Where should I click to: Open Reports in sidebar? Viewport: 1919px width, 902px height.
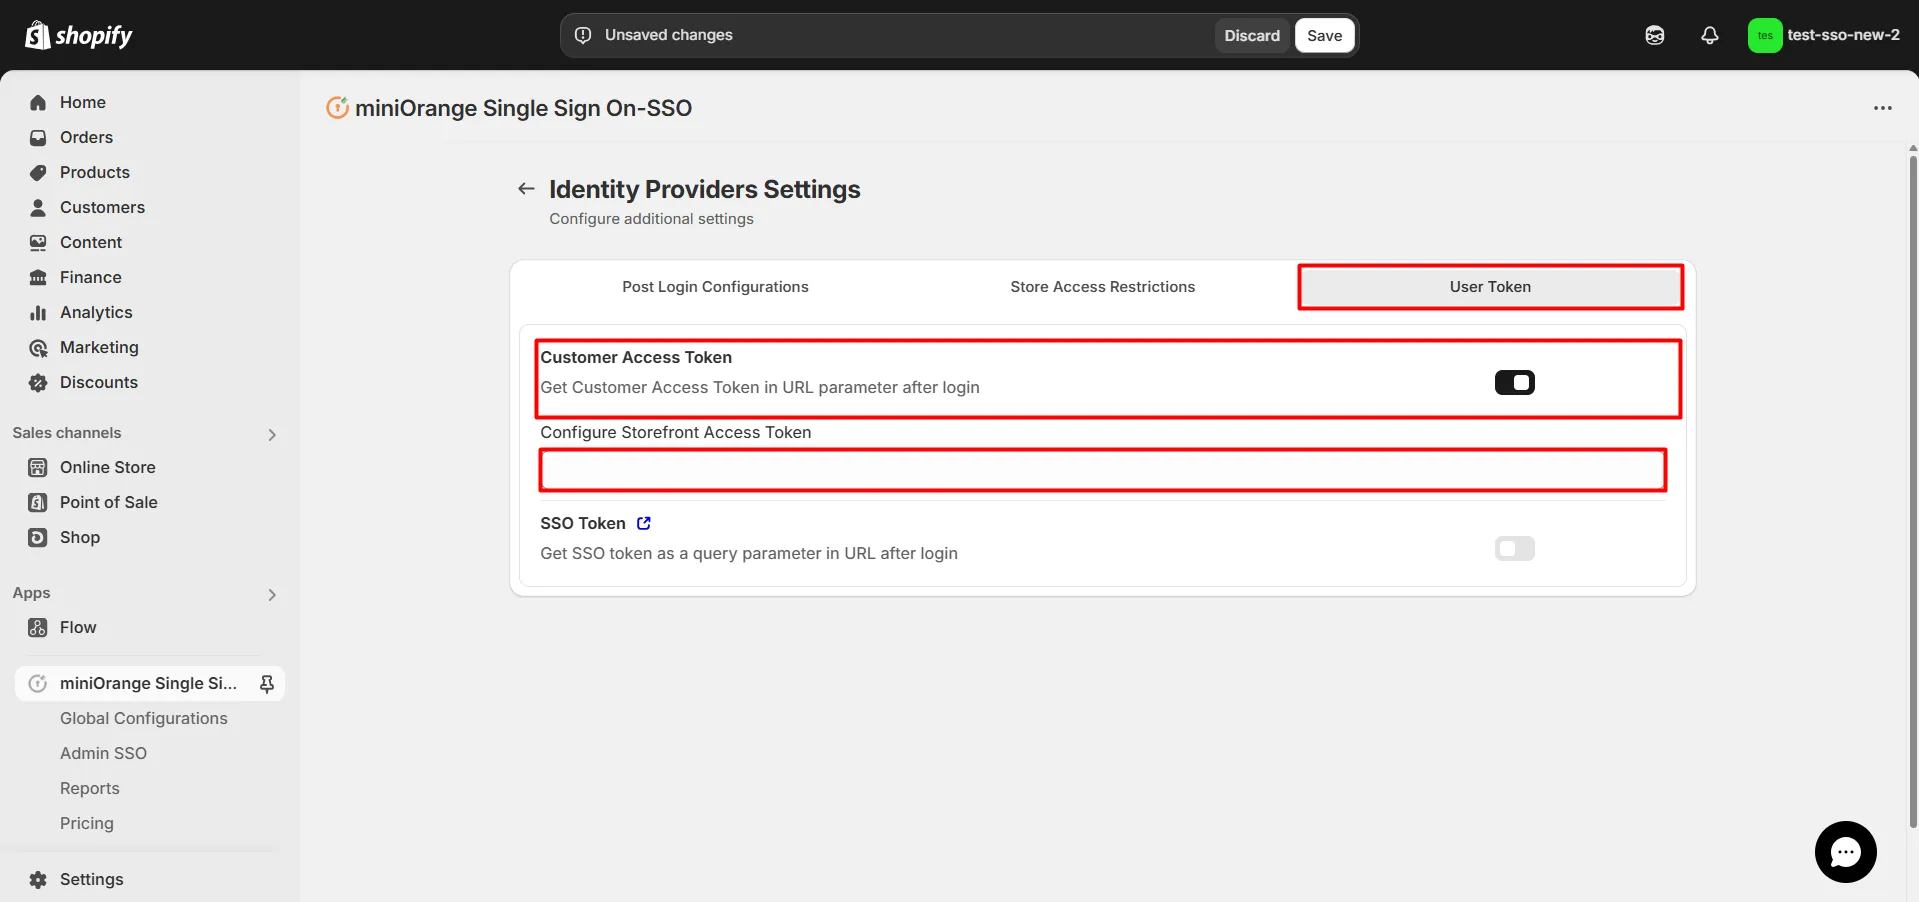(x=90, y=788)
